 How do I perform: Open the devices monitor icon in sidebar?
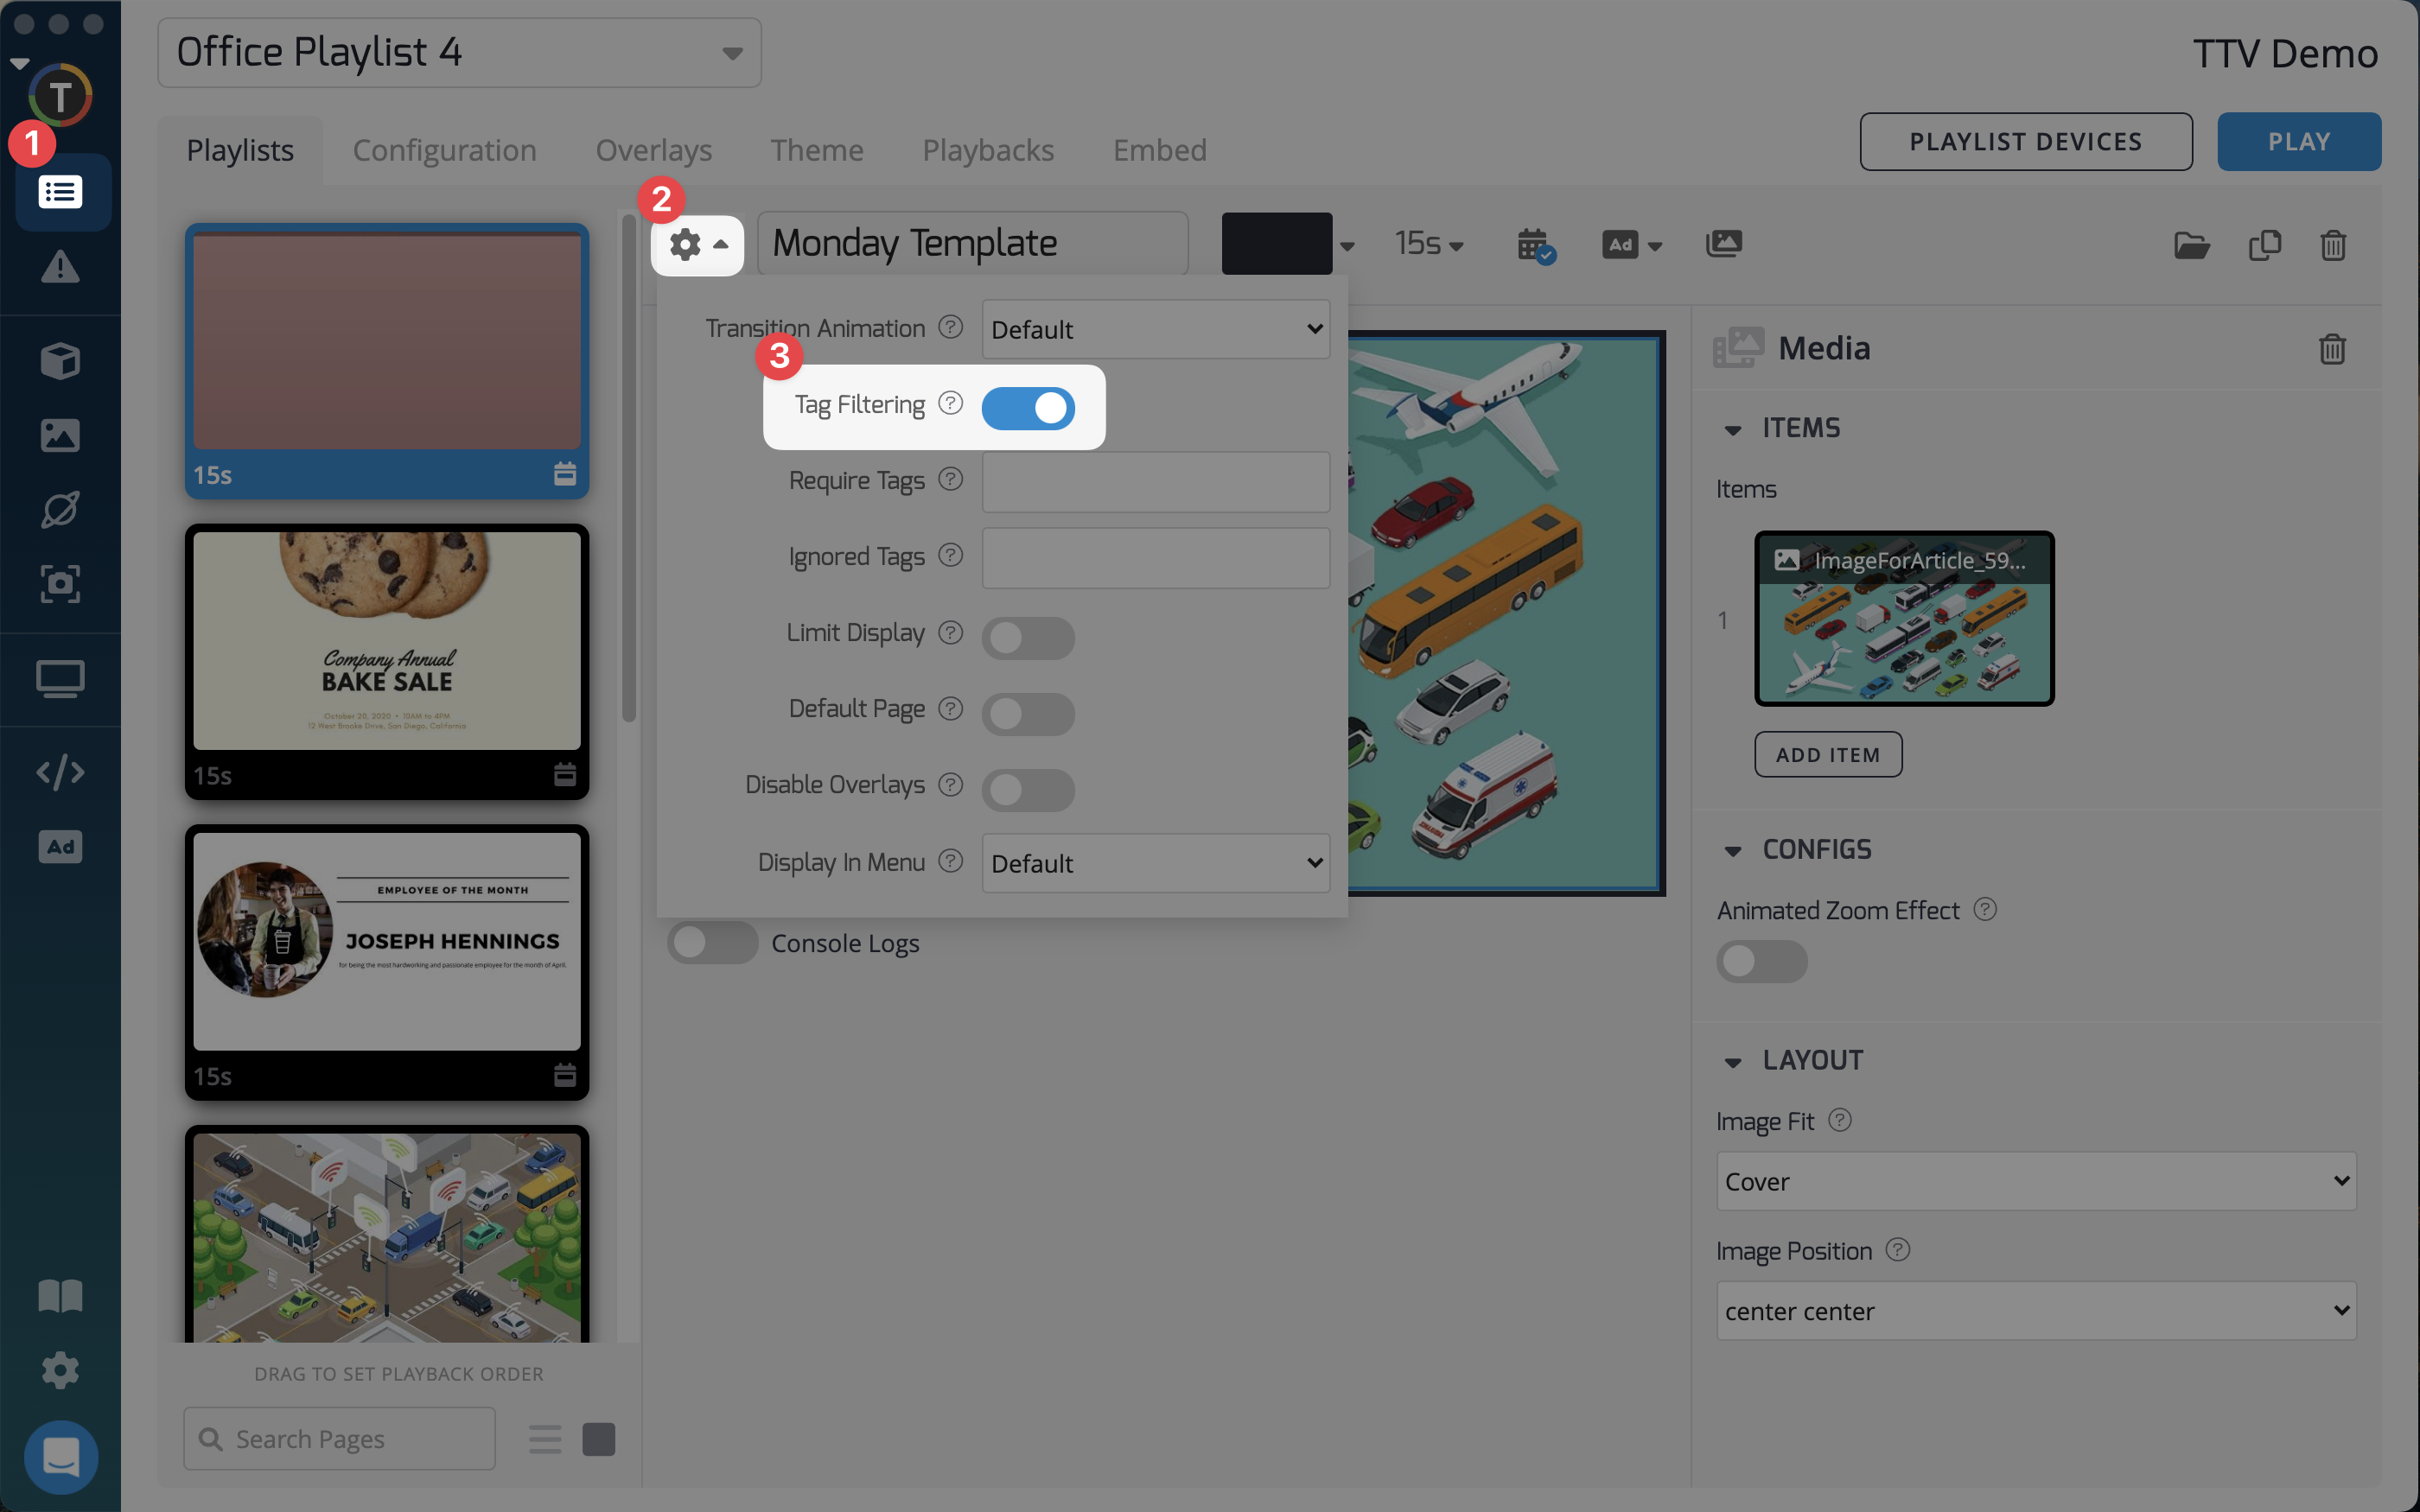(x=60, y=680)
